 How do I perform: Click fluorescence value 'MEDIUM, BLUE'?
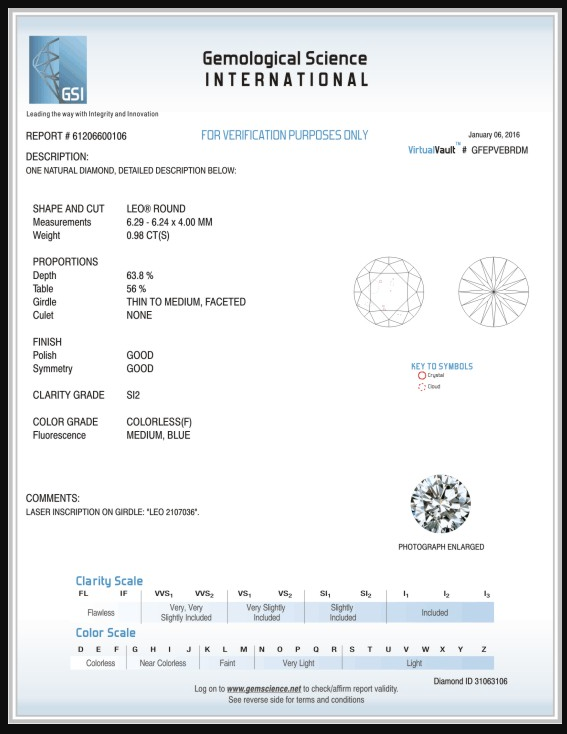point(158,435)
